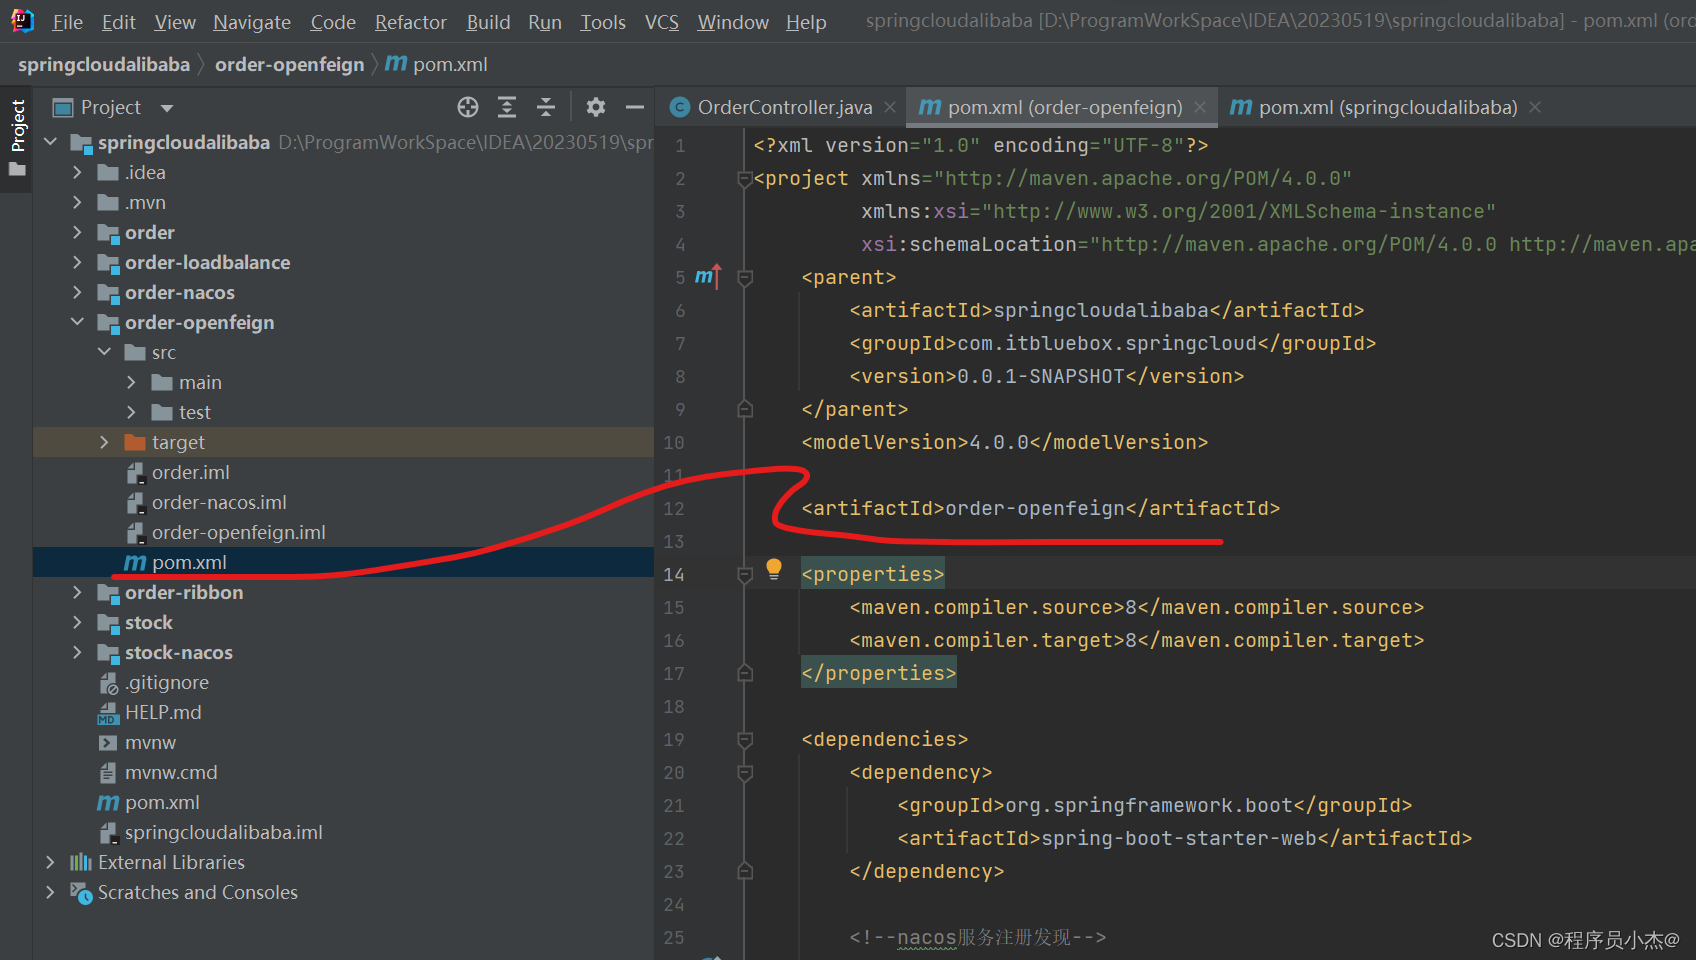Screen dimensions: 1696x960
Task: Select HELP.md file
Action: [163, 712]
